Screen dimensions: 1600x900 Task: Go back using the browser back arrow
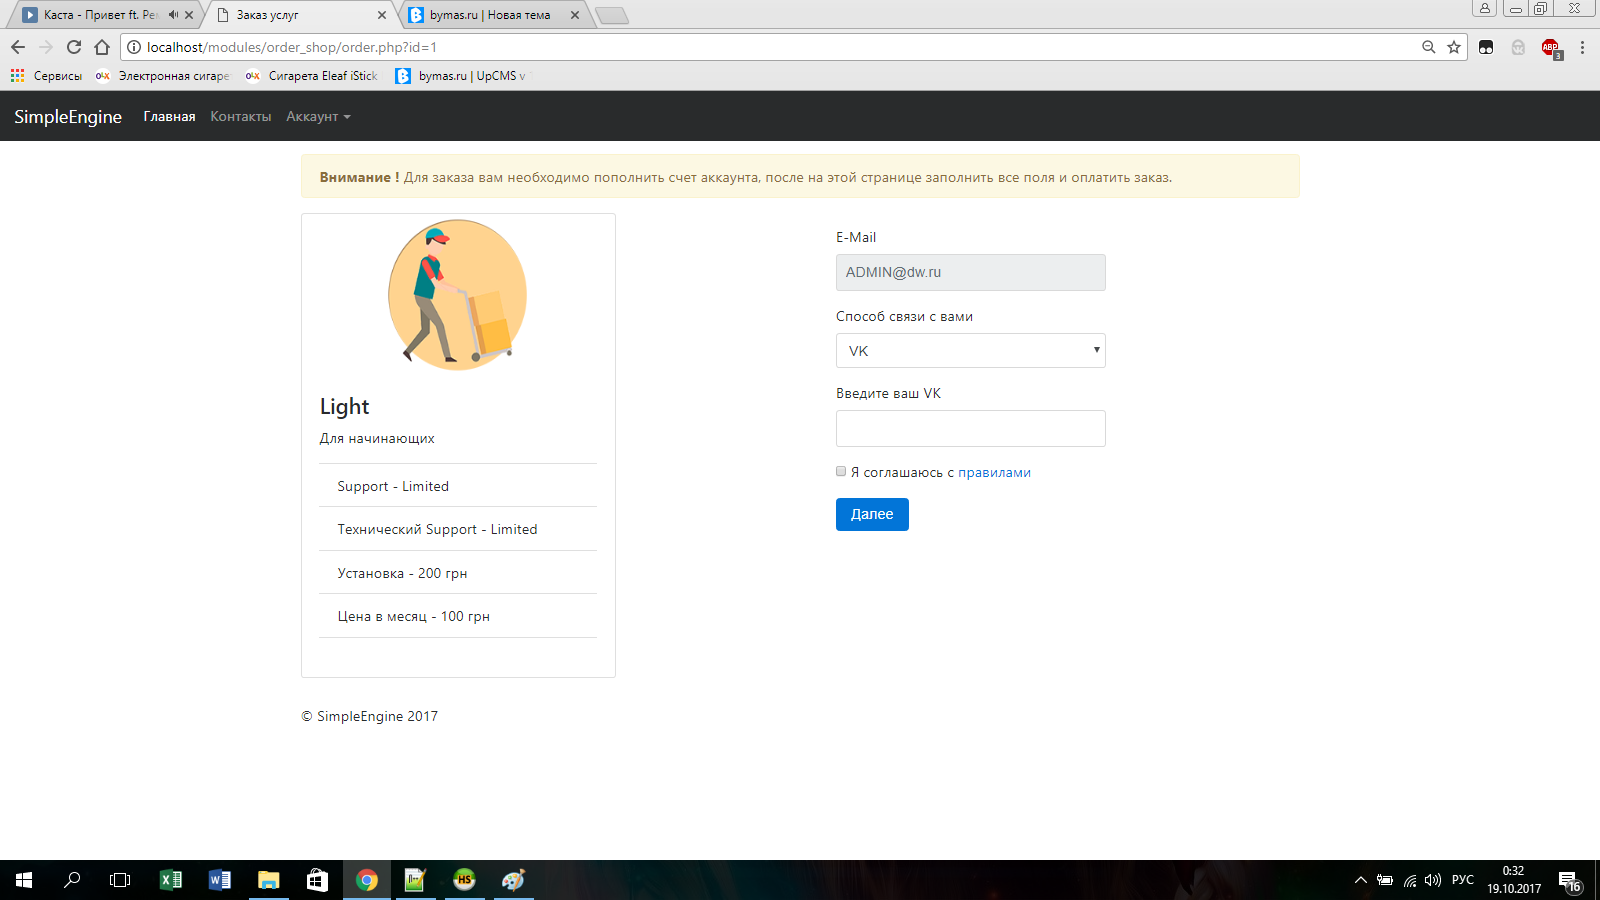(18, 47)
